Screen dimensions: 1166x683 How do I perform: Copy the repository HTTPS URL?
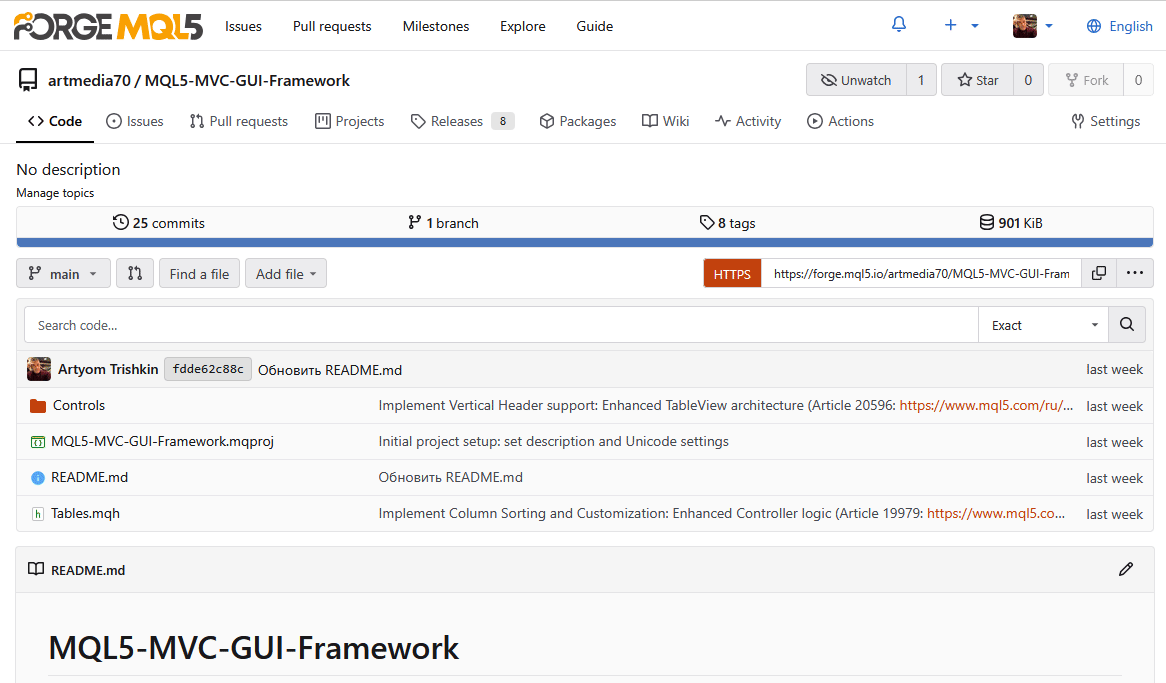[1098, 273]
